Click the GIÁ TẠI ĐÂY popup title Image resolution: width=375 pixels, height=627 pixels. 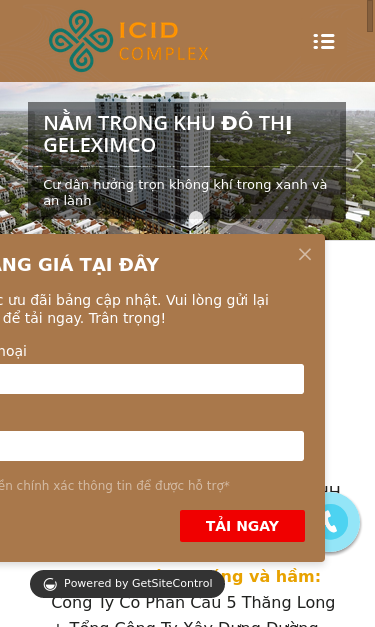[80, 265]
